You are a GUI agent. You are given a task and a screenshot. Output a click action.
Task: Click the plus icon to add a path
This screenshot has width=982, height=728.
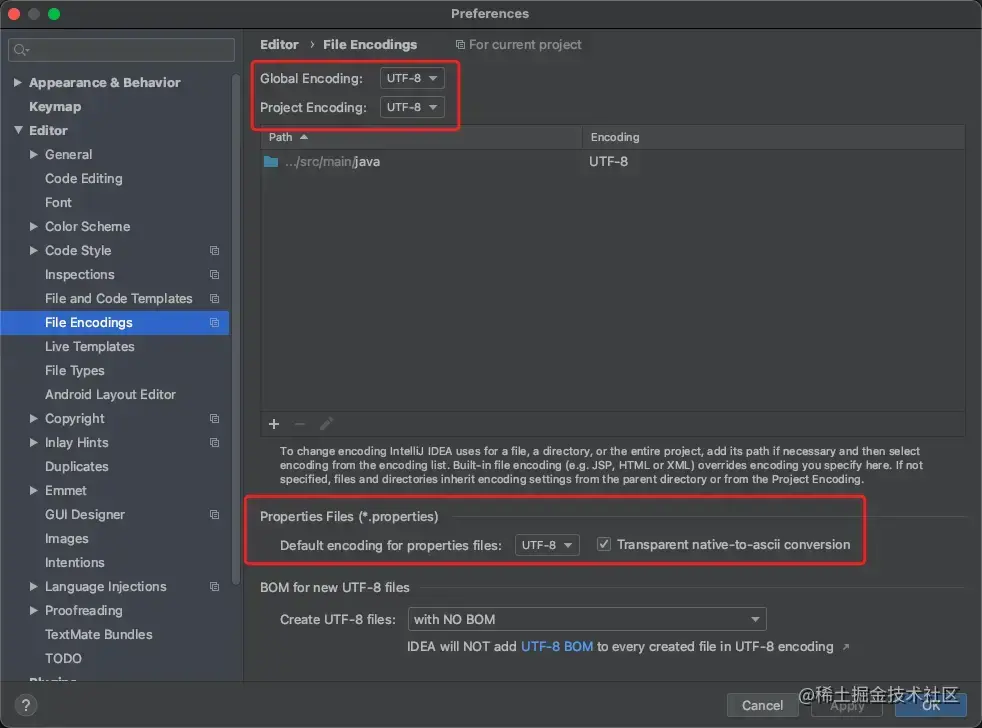coord(274,424)
